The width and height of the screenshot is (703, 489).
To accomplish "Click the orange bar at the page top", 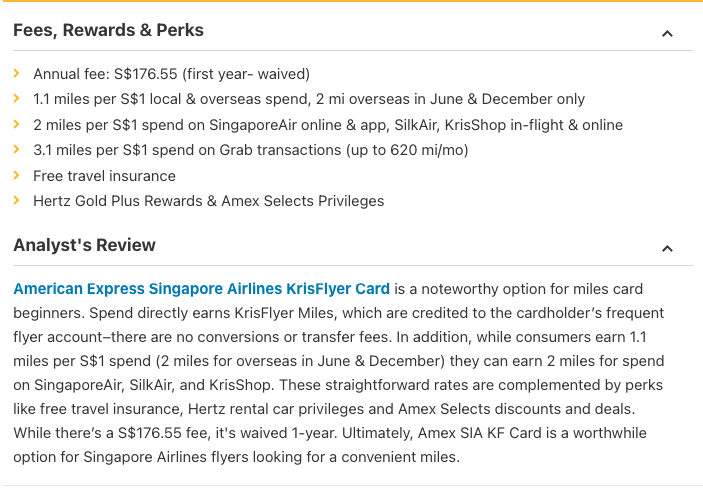I will (351, 1).
